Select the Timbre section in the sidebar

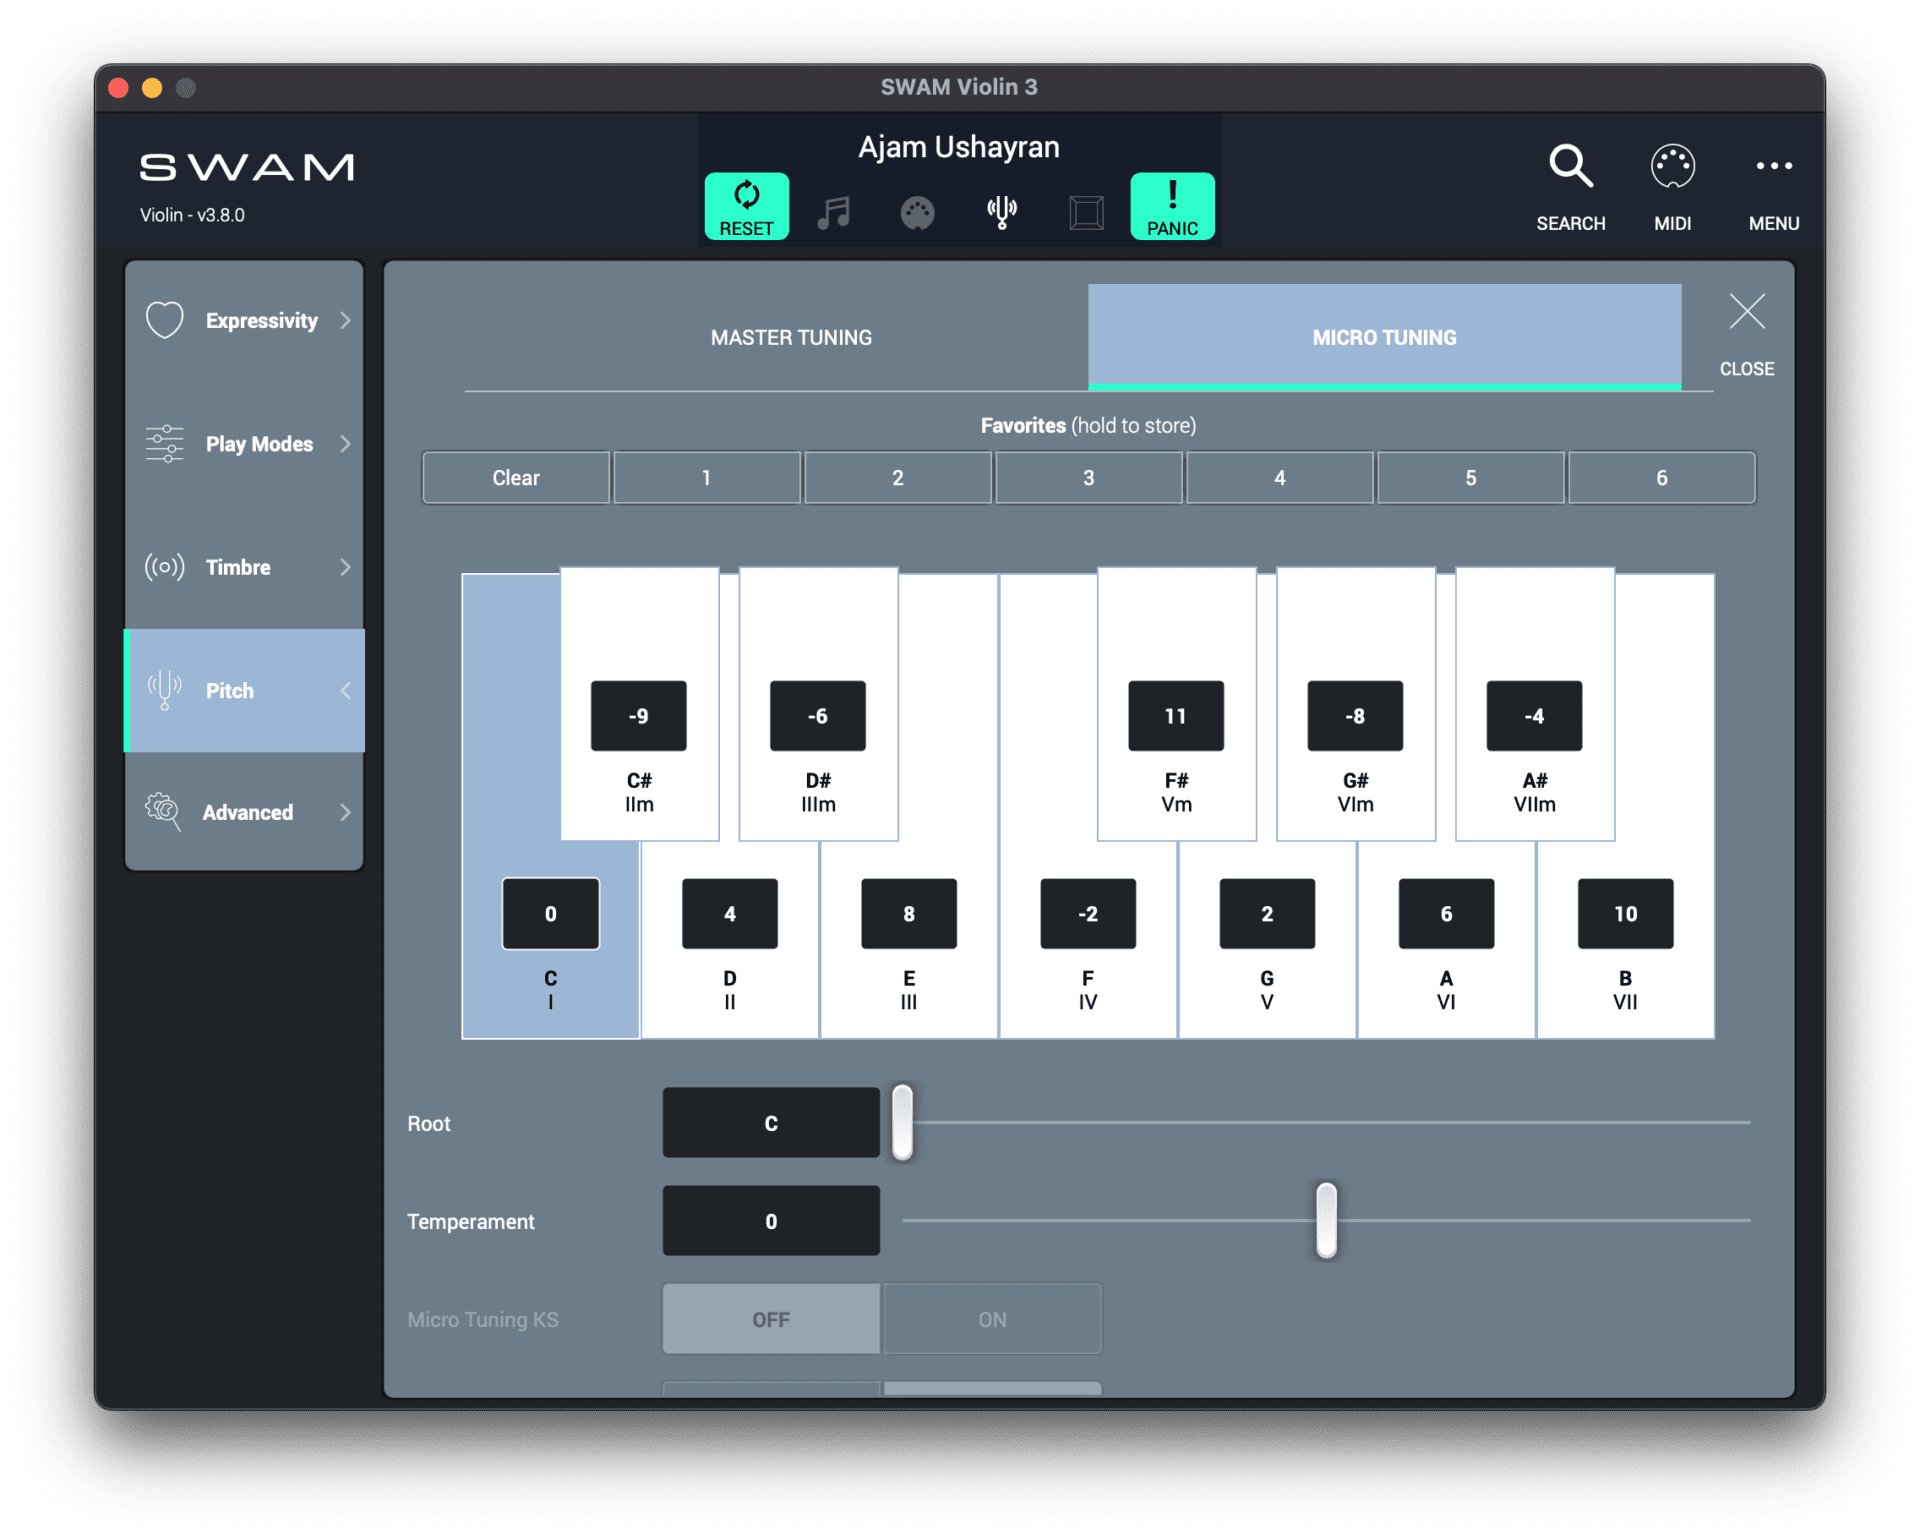point(243,567)
